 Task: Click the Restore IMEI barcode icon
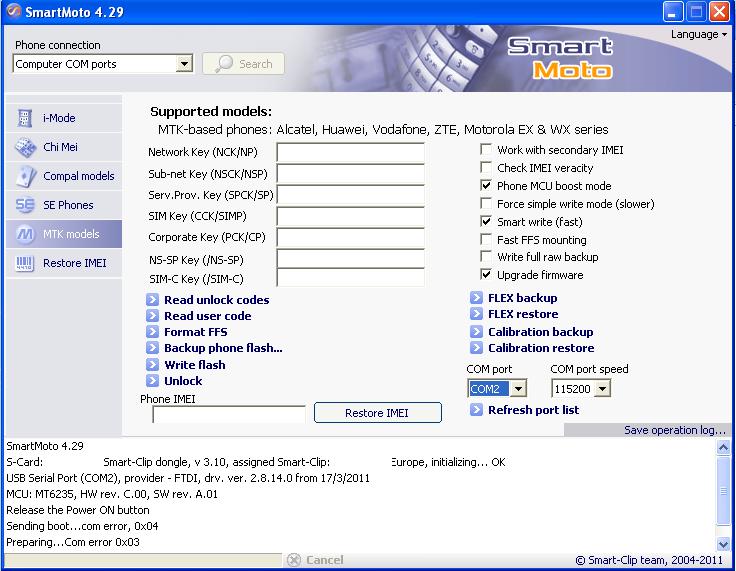click(x=25, y=263)
